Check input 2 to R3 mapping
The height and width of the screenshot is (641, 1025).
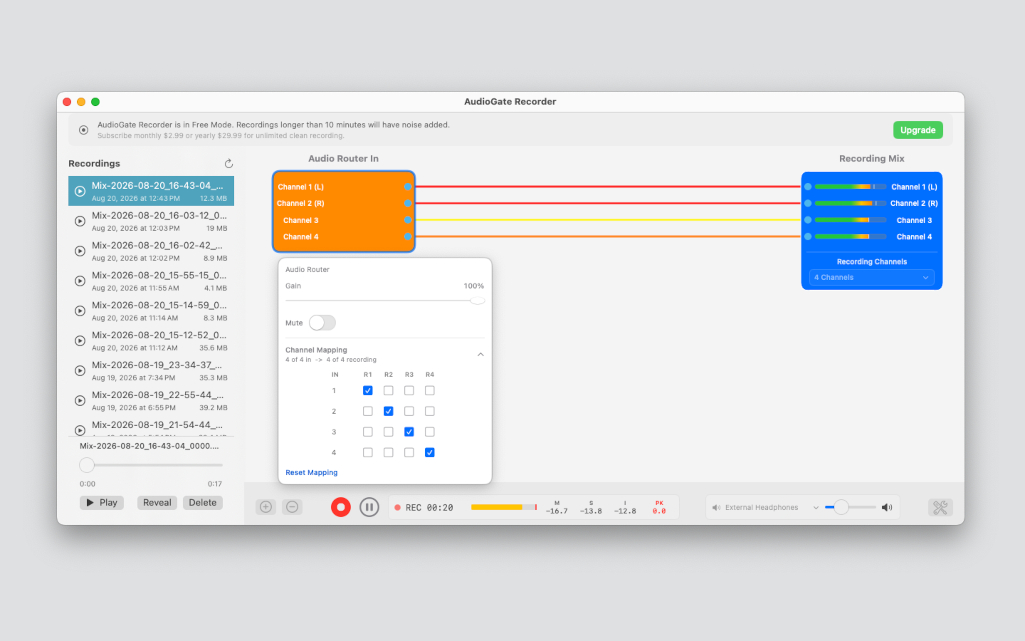(409, 411)
